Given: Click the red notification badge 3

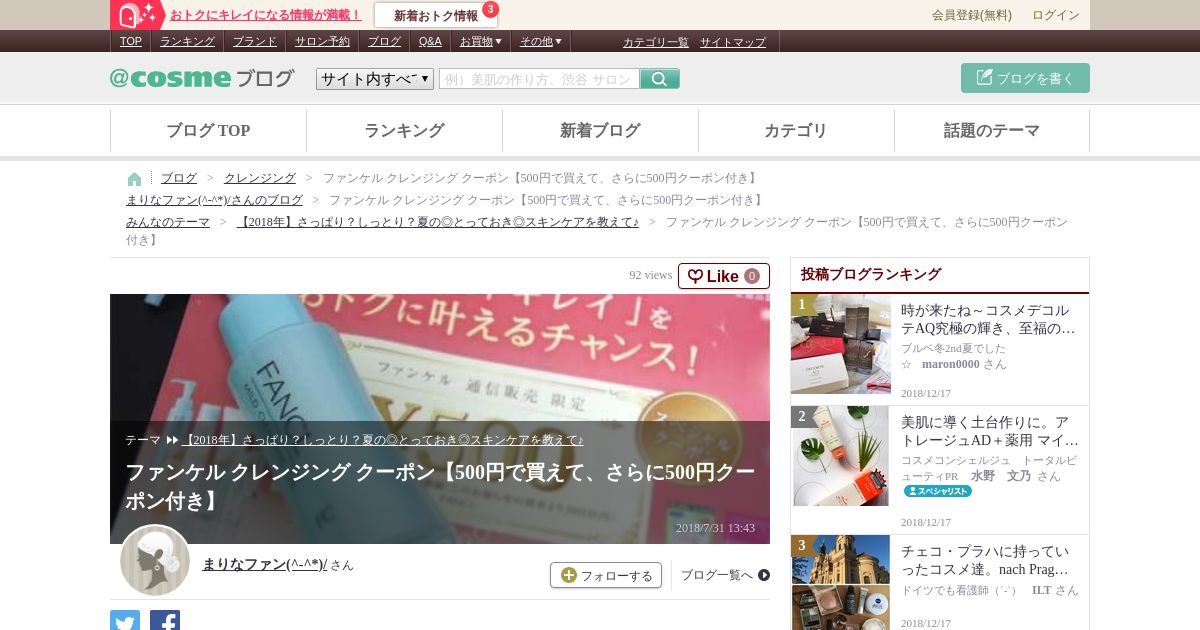Looking at the screenshot, I should pos(490,9).
